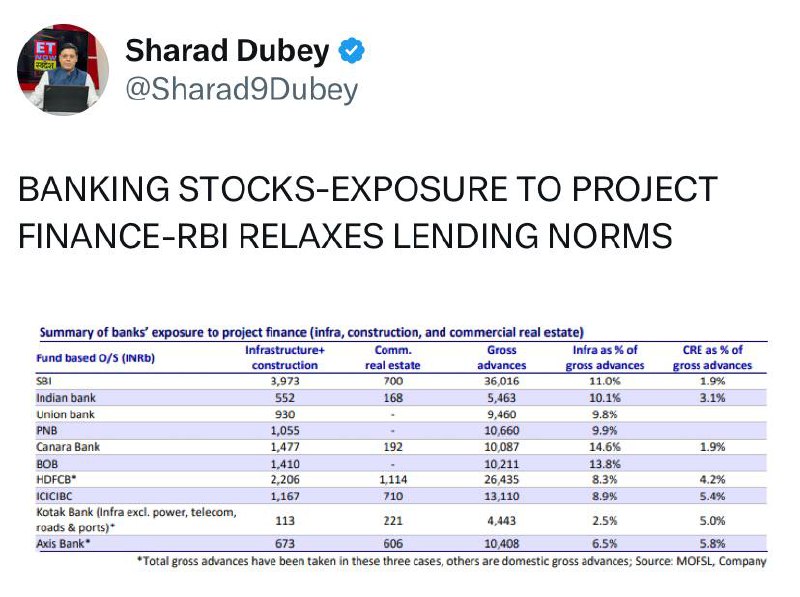
Task: Click the CRE as % of gross advances header
Action: (712, 358)
